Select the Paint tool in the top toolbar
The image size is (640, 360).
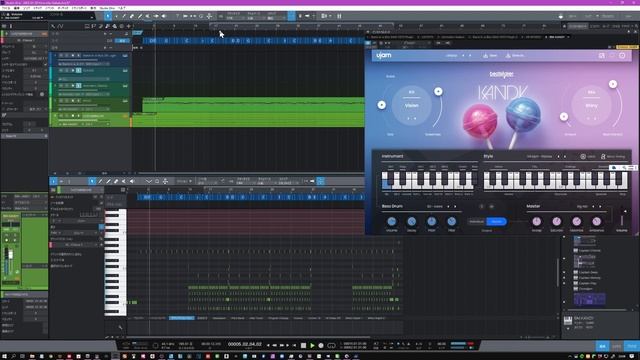[x=140, y=16]
